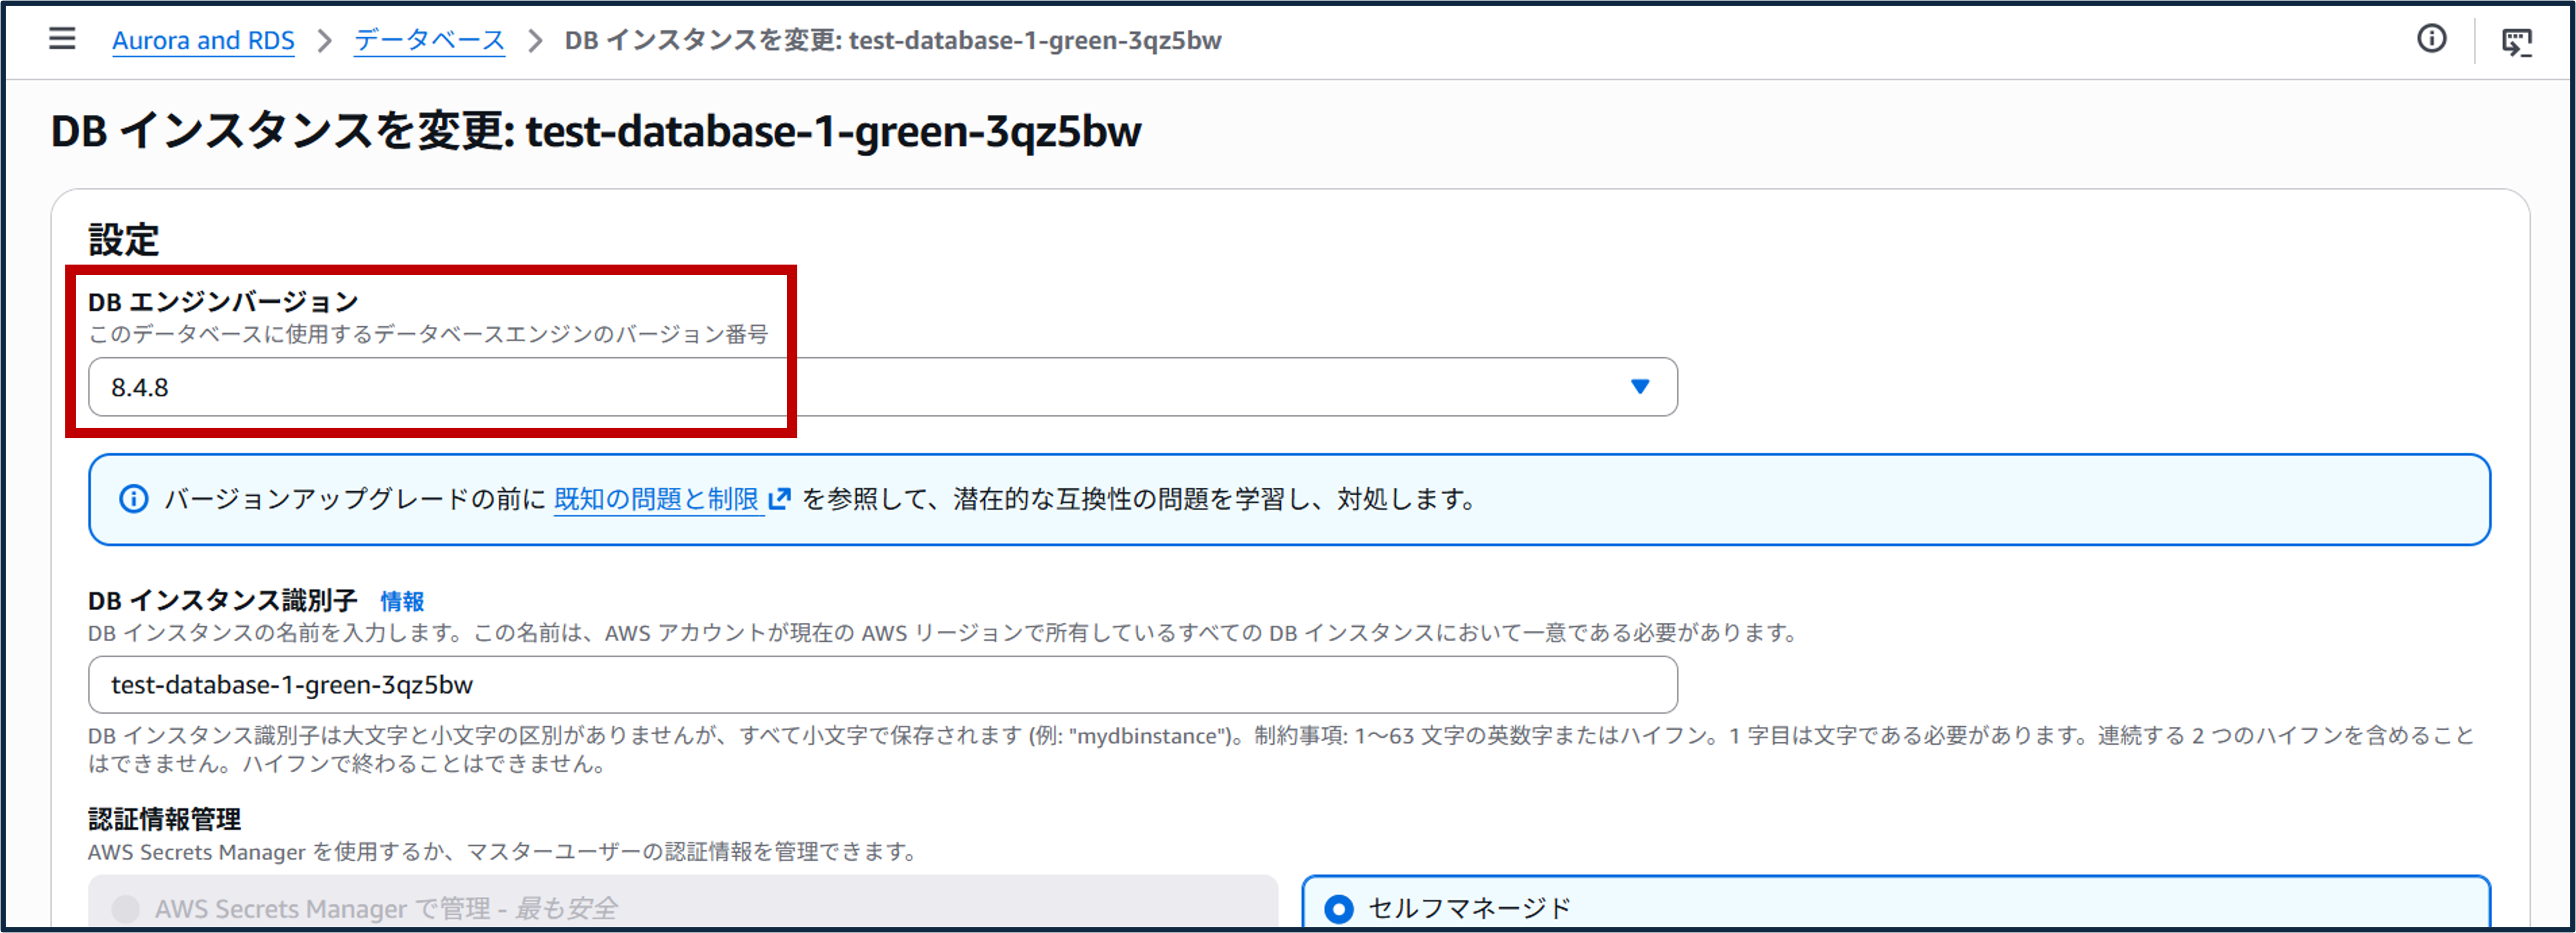
Task: Navigate to the Aurora and RDS breadcrumb
Action: coord(204,40)
